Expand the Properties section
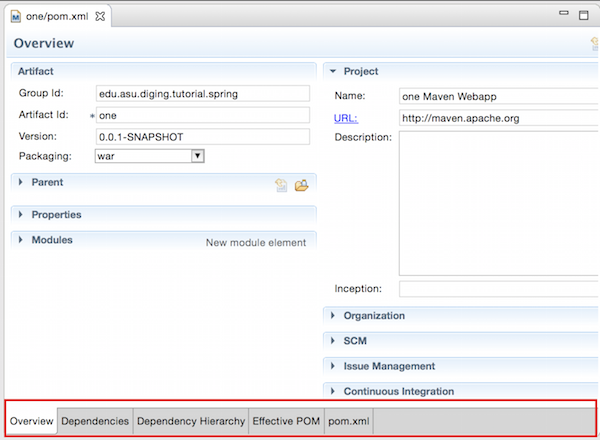600x440 pixels. (x=21, y=215)
